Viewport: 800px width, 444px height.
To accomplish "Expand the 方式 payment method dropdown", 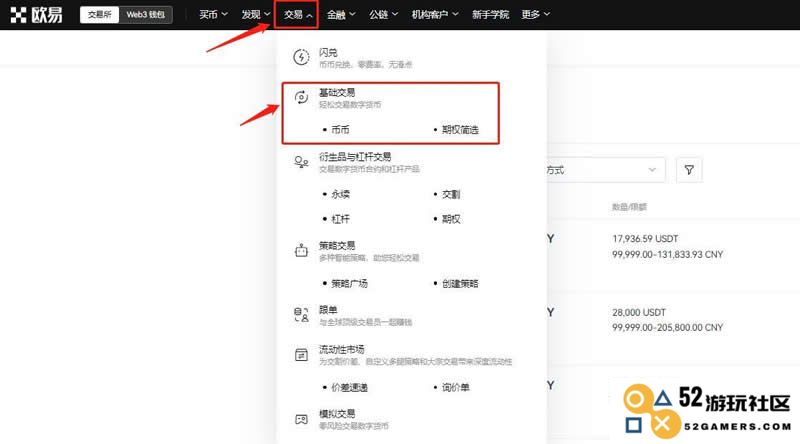I will point(606,170).
